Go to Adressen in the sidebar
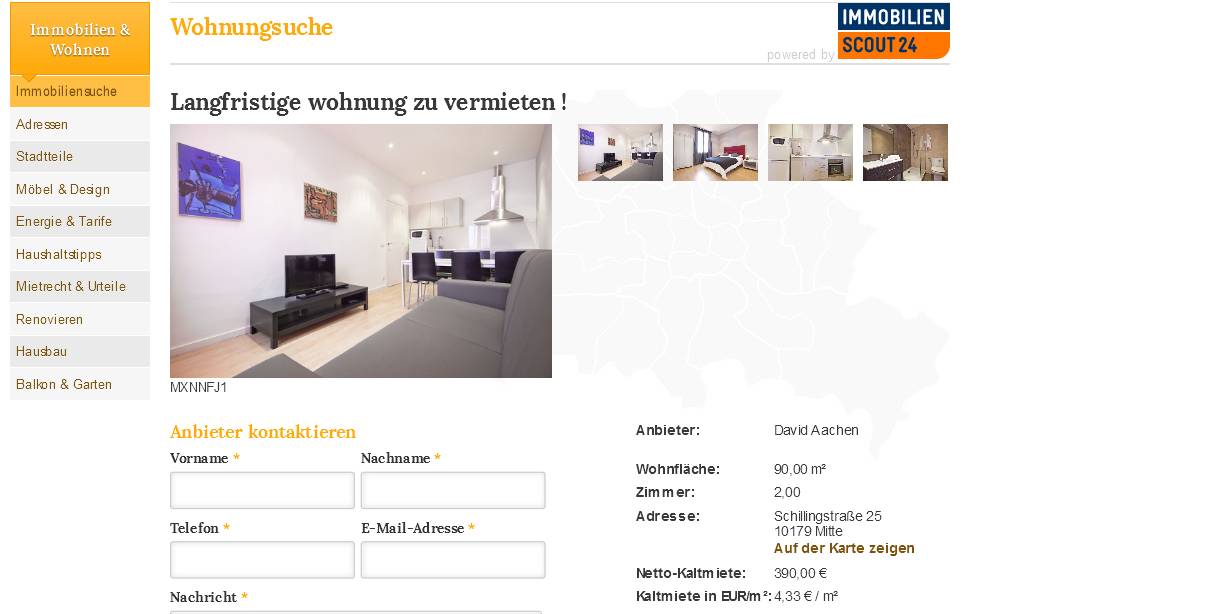 click(80, 124)
